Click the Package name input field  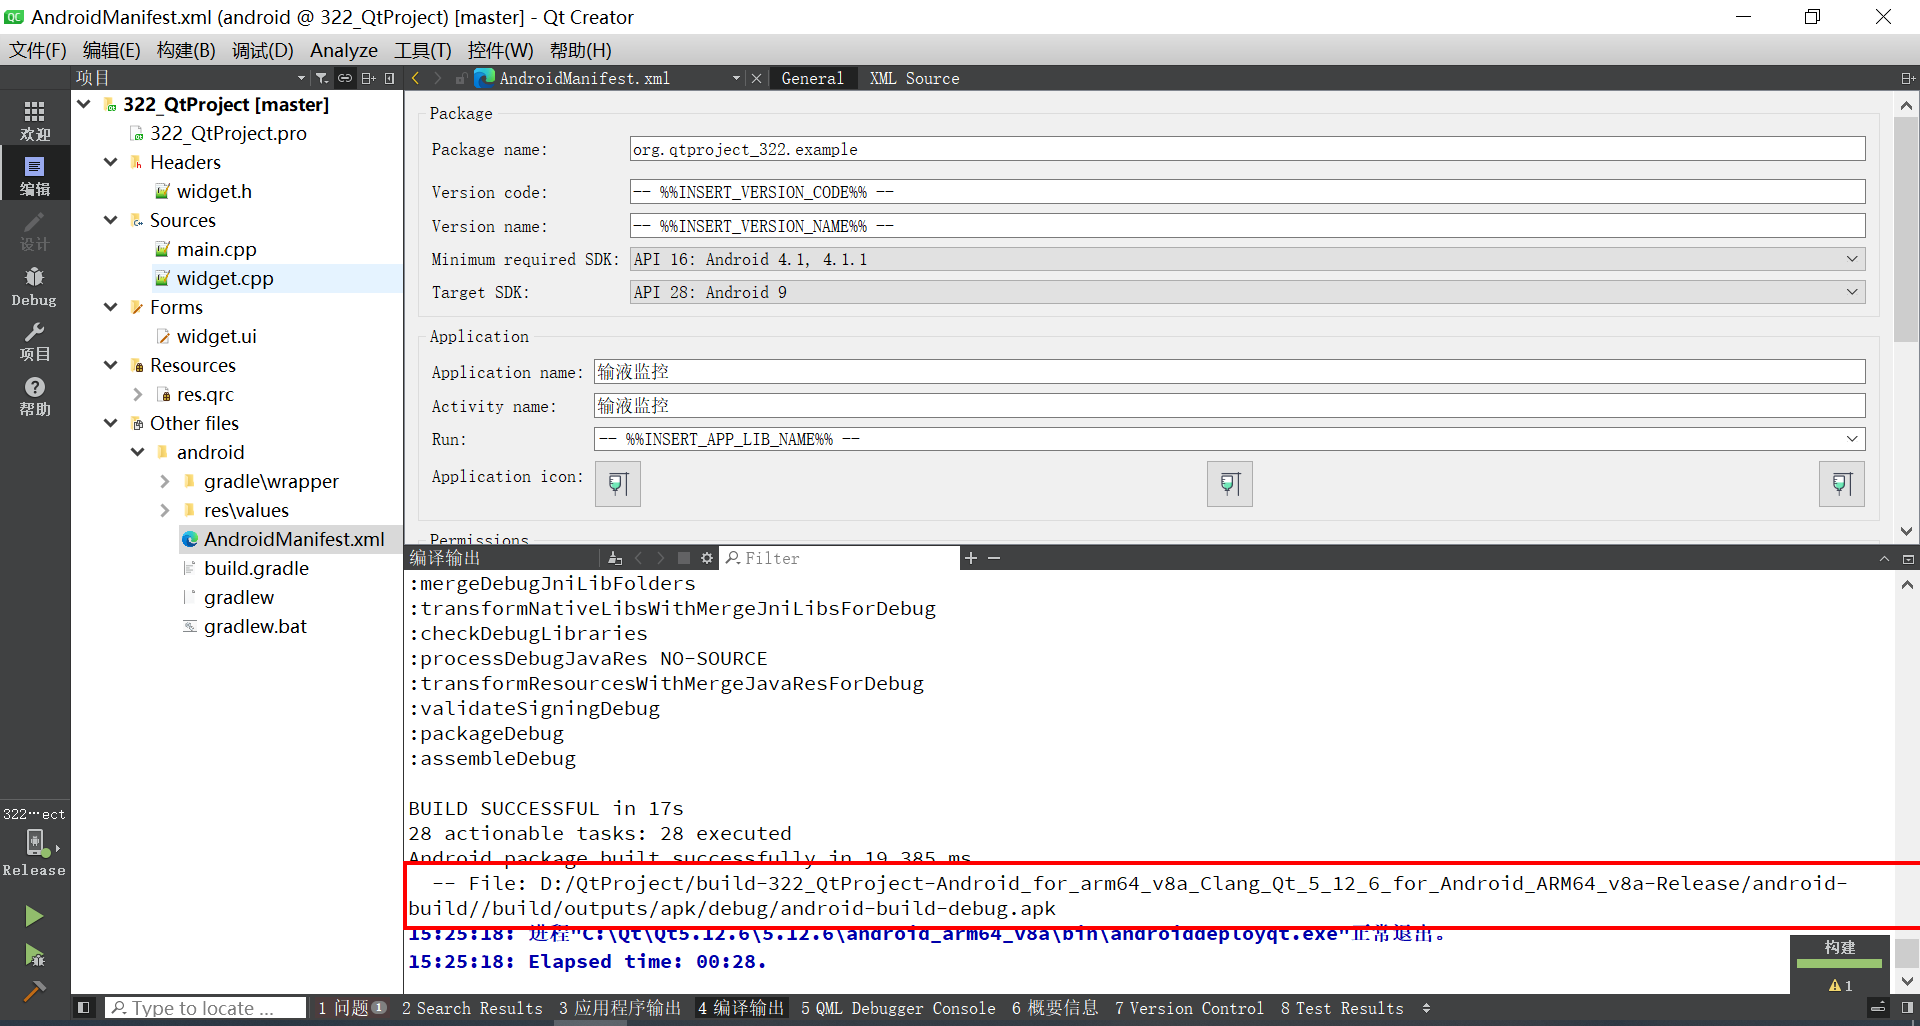coord(1247,149)
